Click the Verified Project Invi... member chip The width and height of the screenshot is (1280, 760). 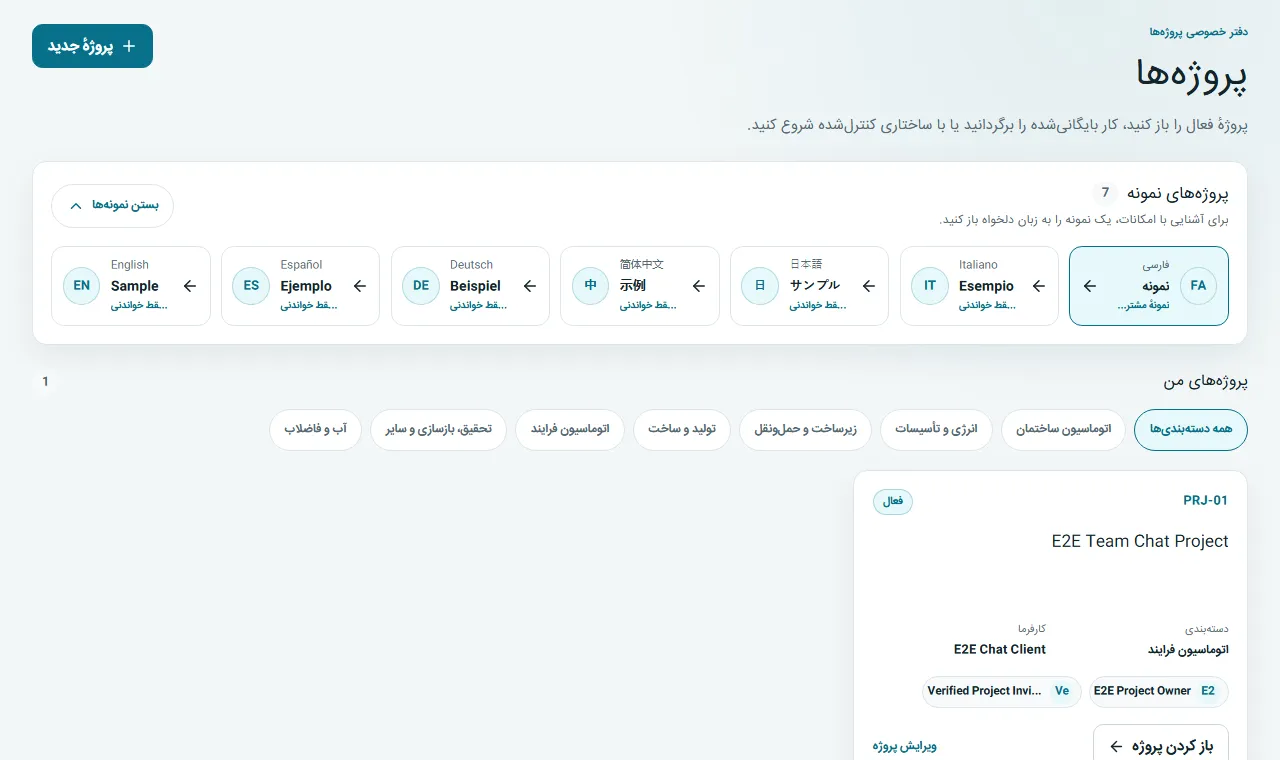click(x=1002, y=691)
